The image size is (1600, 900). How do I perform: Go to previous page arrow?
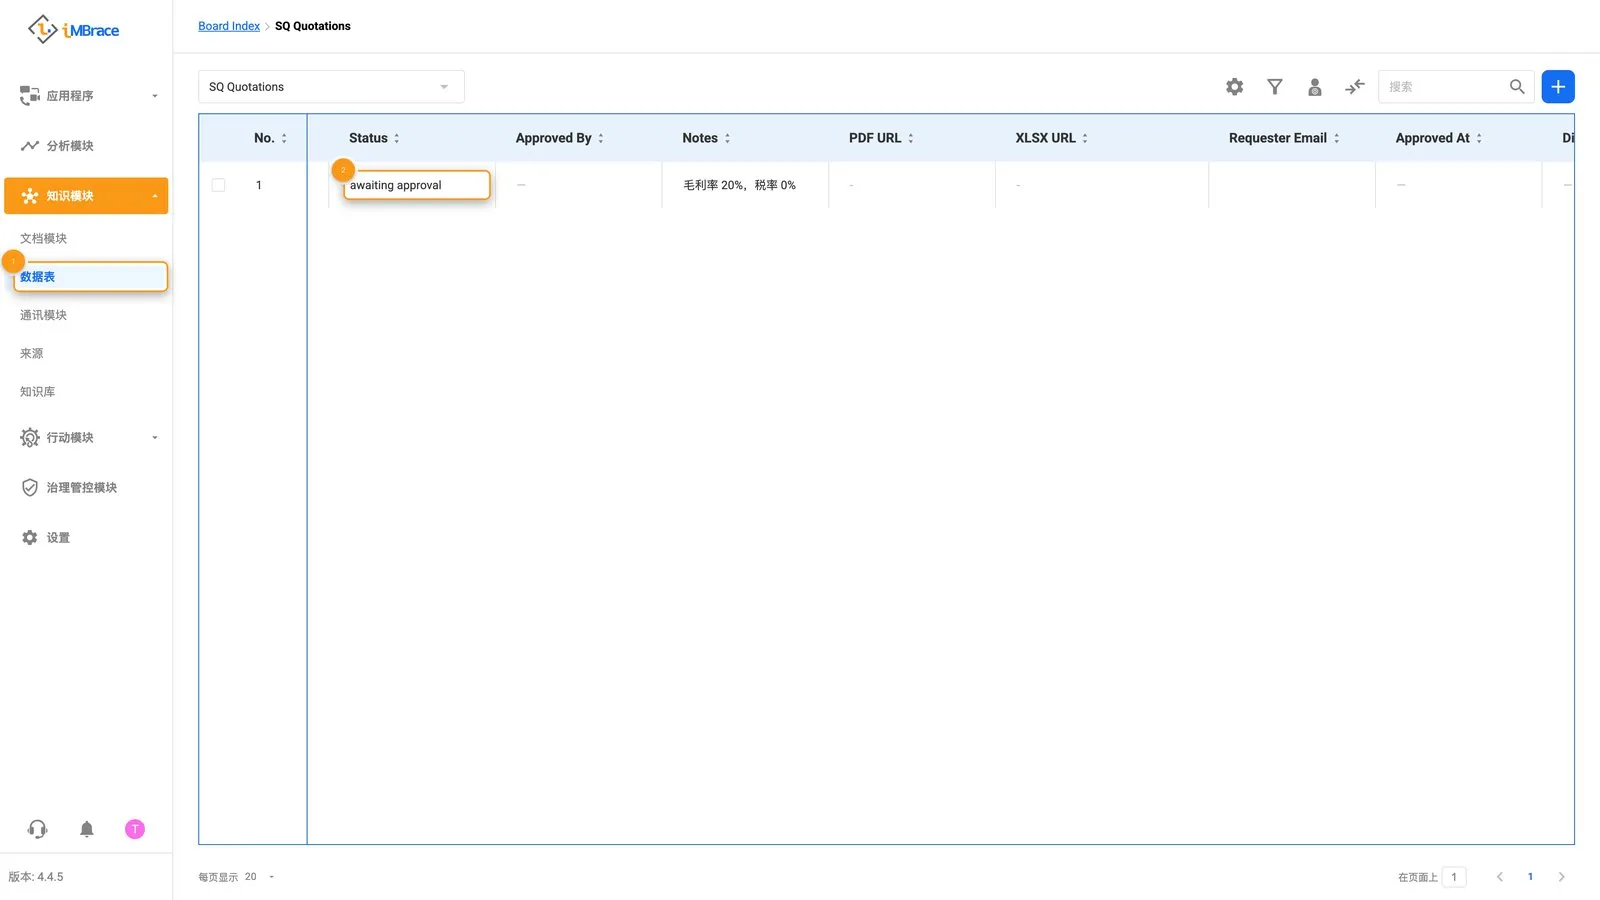pos(1499,877)
